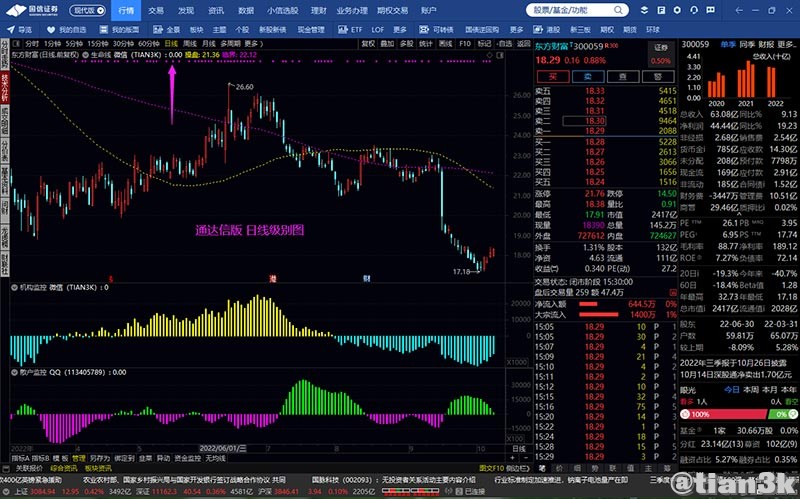Switch to 综合资讯 bottom tab
800x499 pixels.
63,468
